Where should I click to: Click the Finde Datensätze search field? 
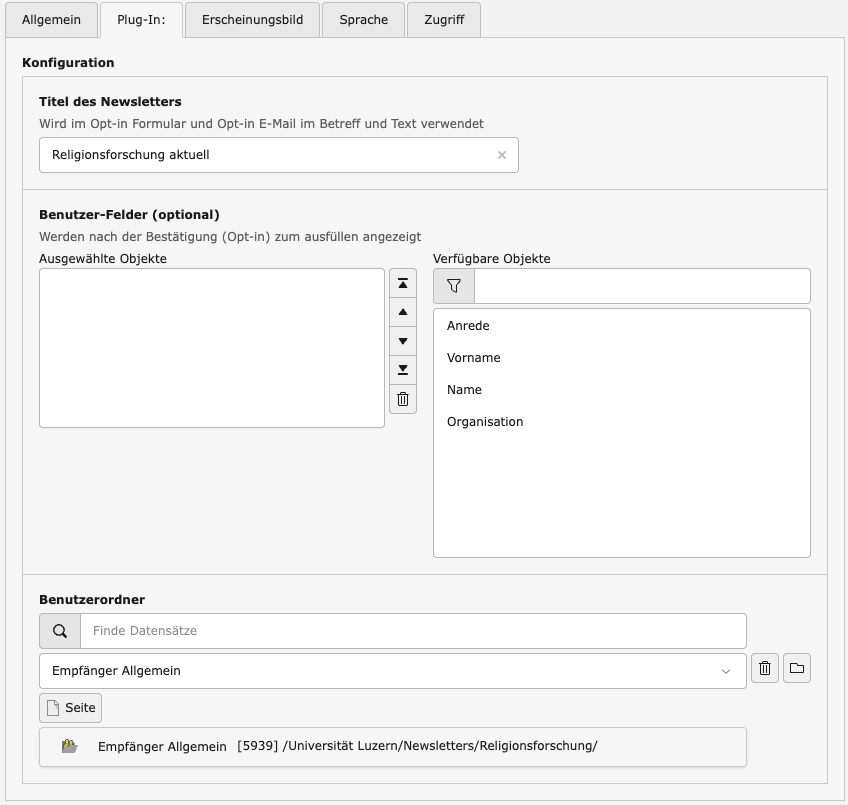pos(413,631)
